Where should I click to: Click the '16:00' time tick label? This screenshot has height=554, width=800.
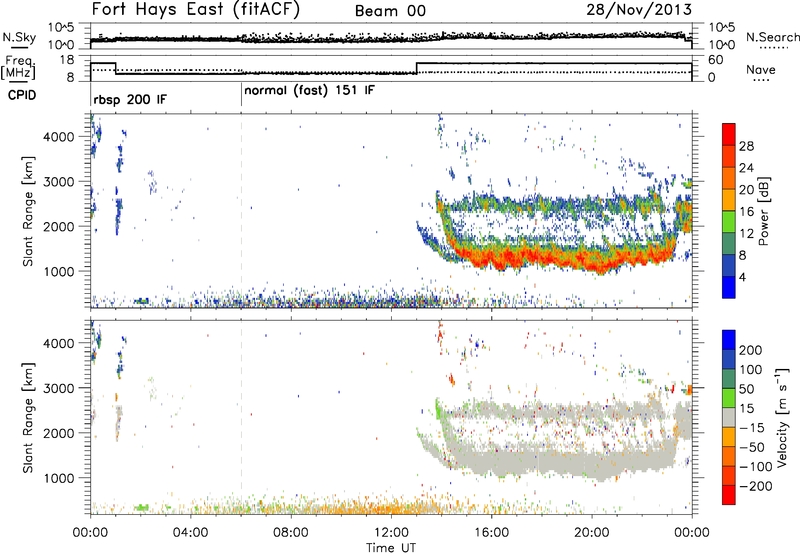coord(491,533)
